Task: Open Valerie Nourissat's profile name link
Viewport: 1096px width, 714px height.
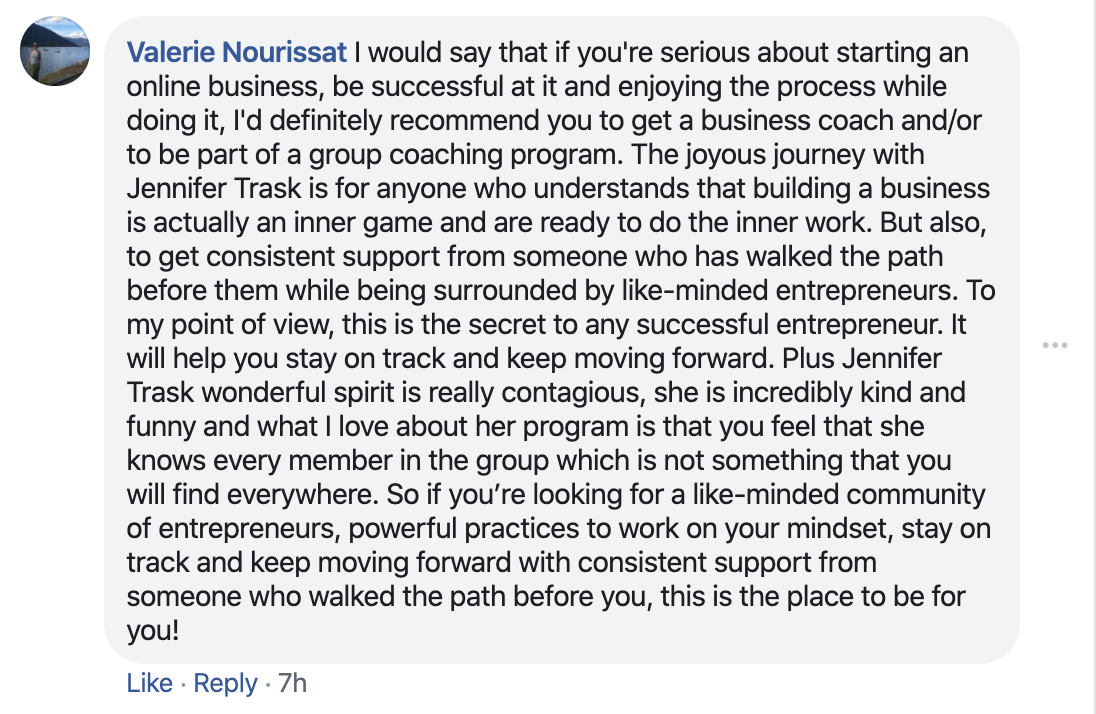Action: pyautogui.click(x=237, y=52)
